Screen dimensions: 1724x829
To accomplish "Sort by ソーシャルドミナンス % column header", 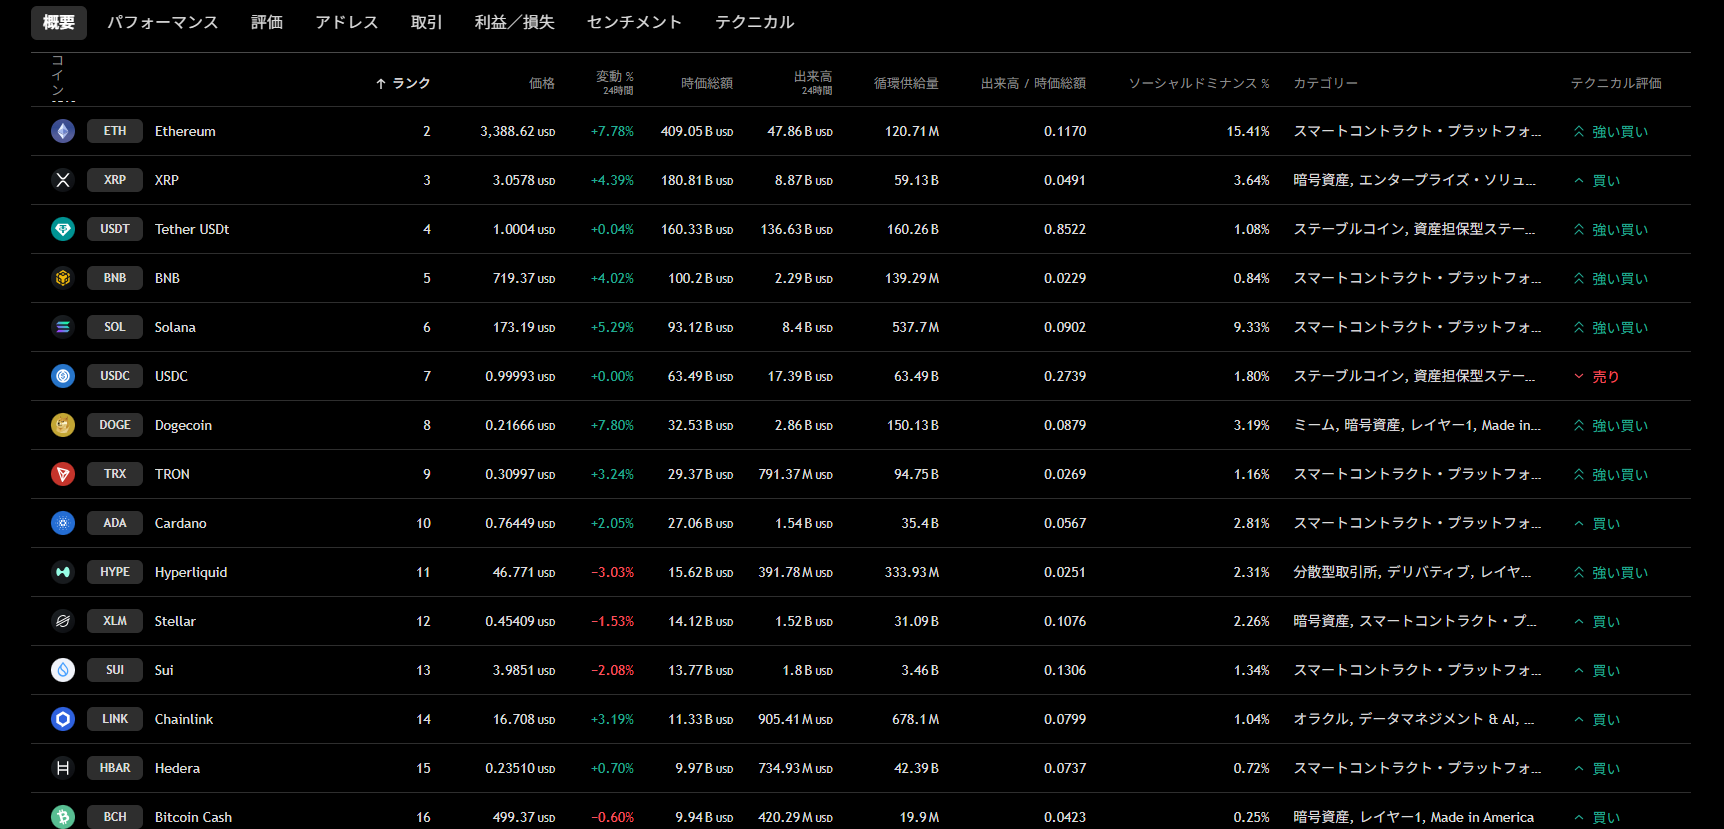I will click(1199, 83).
